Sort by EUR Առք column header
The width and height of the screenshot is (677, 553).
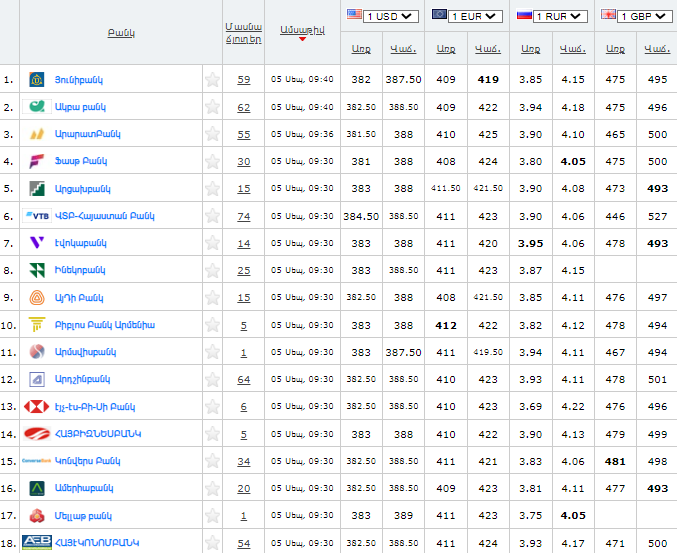[x=446, y=49]
